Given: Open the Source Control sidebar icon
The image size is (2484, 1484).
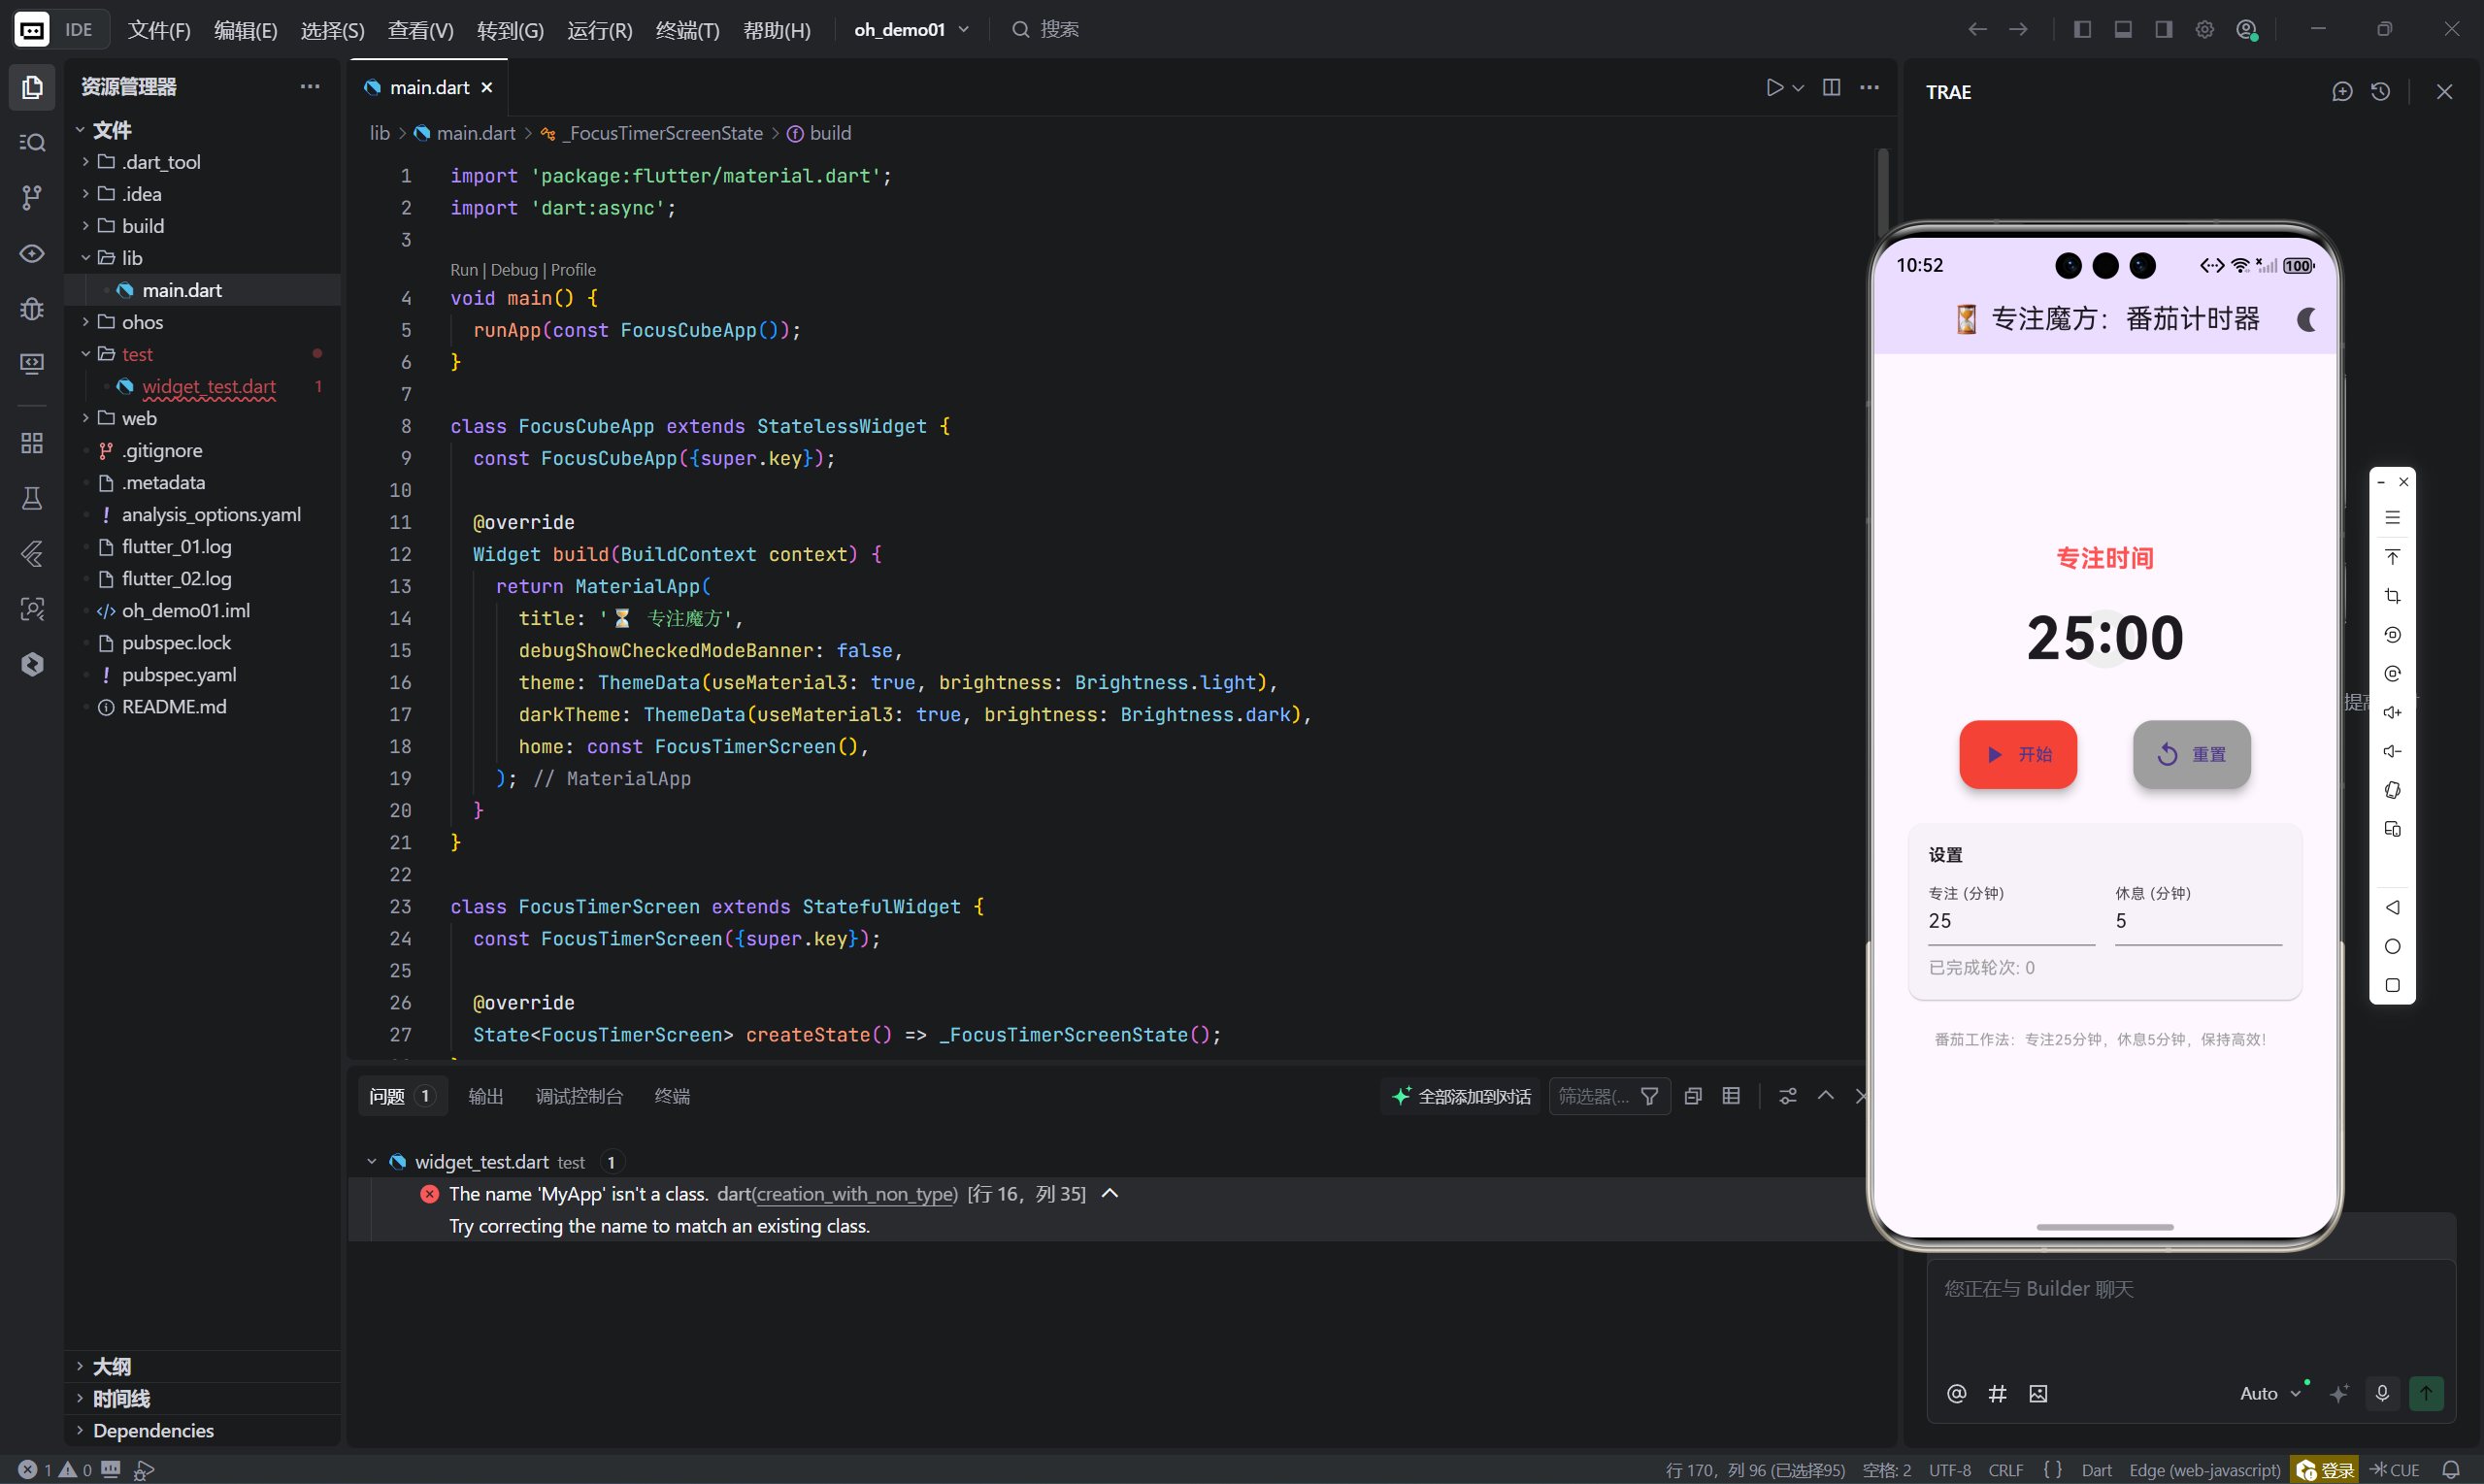Looking at the screenshot, I should 32,197.
